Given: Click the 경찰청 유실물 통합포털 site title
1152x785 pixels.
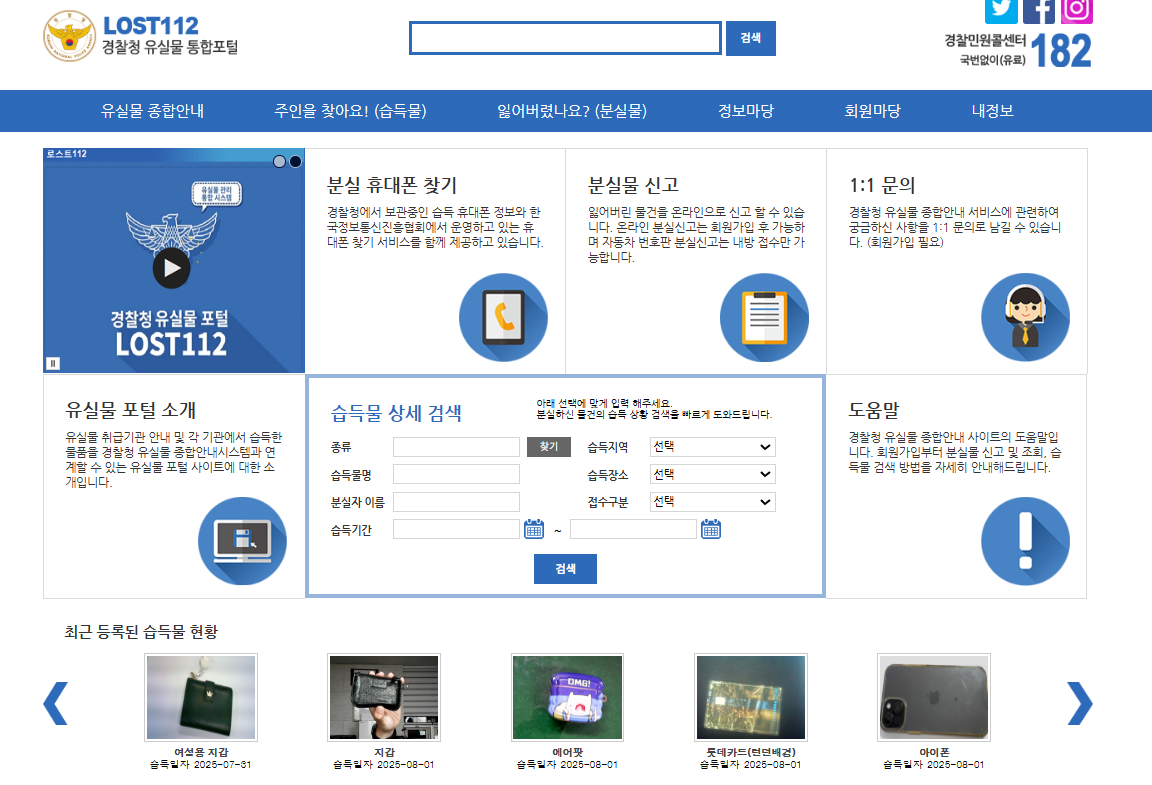Looking at the screenshot, I should (x=170, y=47).
